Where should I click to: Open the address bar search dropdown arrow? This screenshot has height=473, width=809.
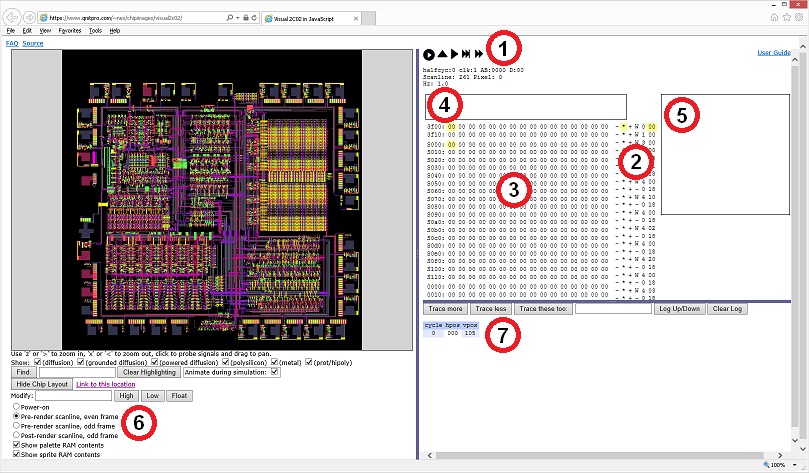(237, 18)
